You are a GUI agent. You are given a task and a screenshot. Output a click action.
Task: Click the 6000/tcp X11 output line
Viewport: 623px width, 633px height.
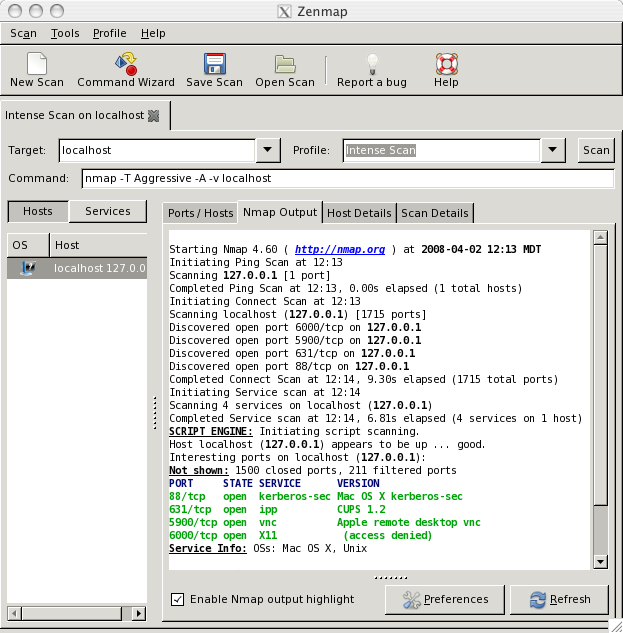tap(300, 535)
